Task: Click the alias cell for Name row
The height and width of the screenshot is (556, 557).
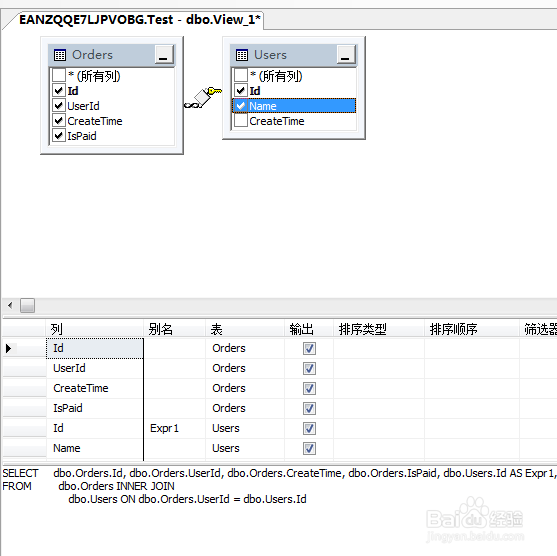Action: 174,448
